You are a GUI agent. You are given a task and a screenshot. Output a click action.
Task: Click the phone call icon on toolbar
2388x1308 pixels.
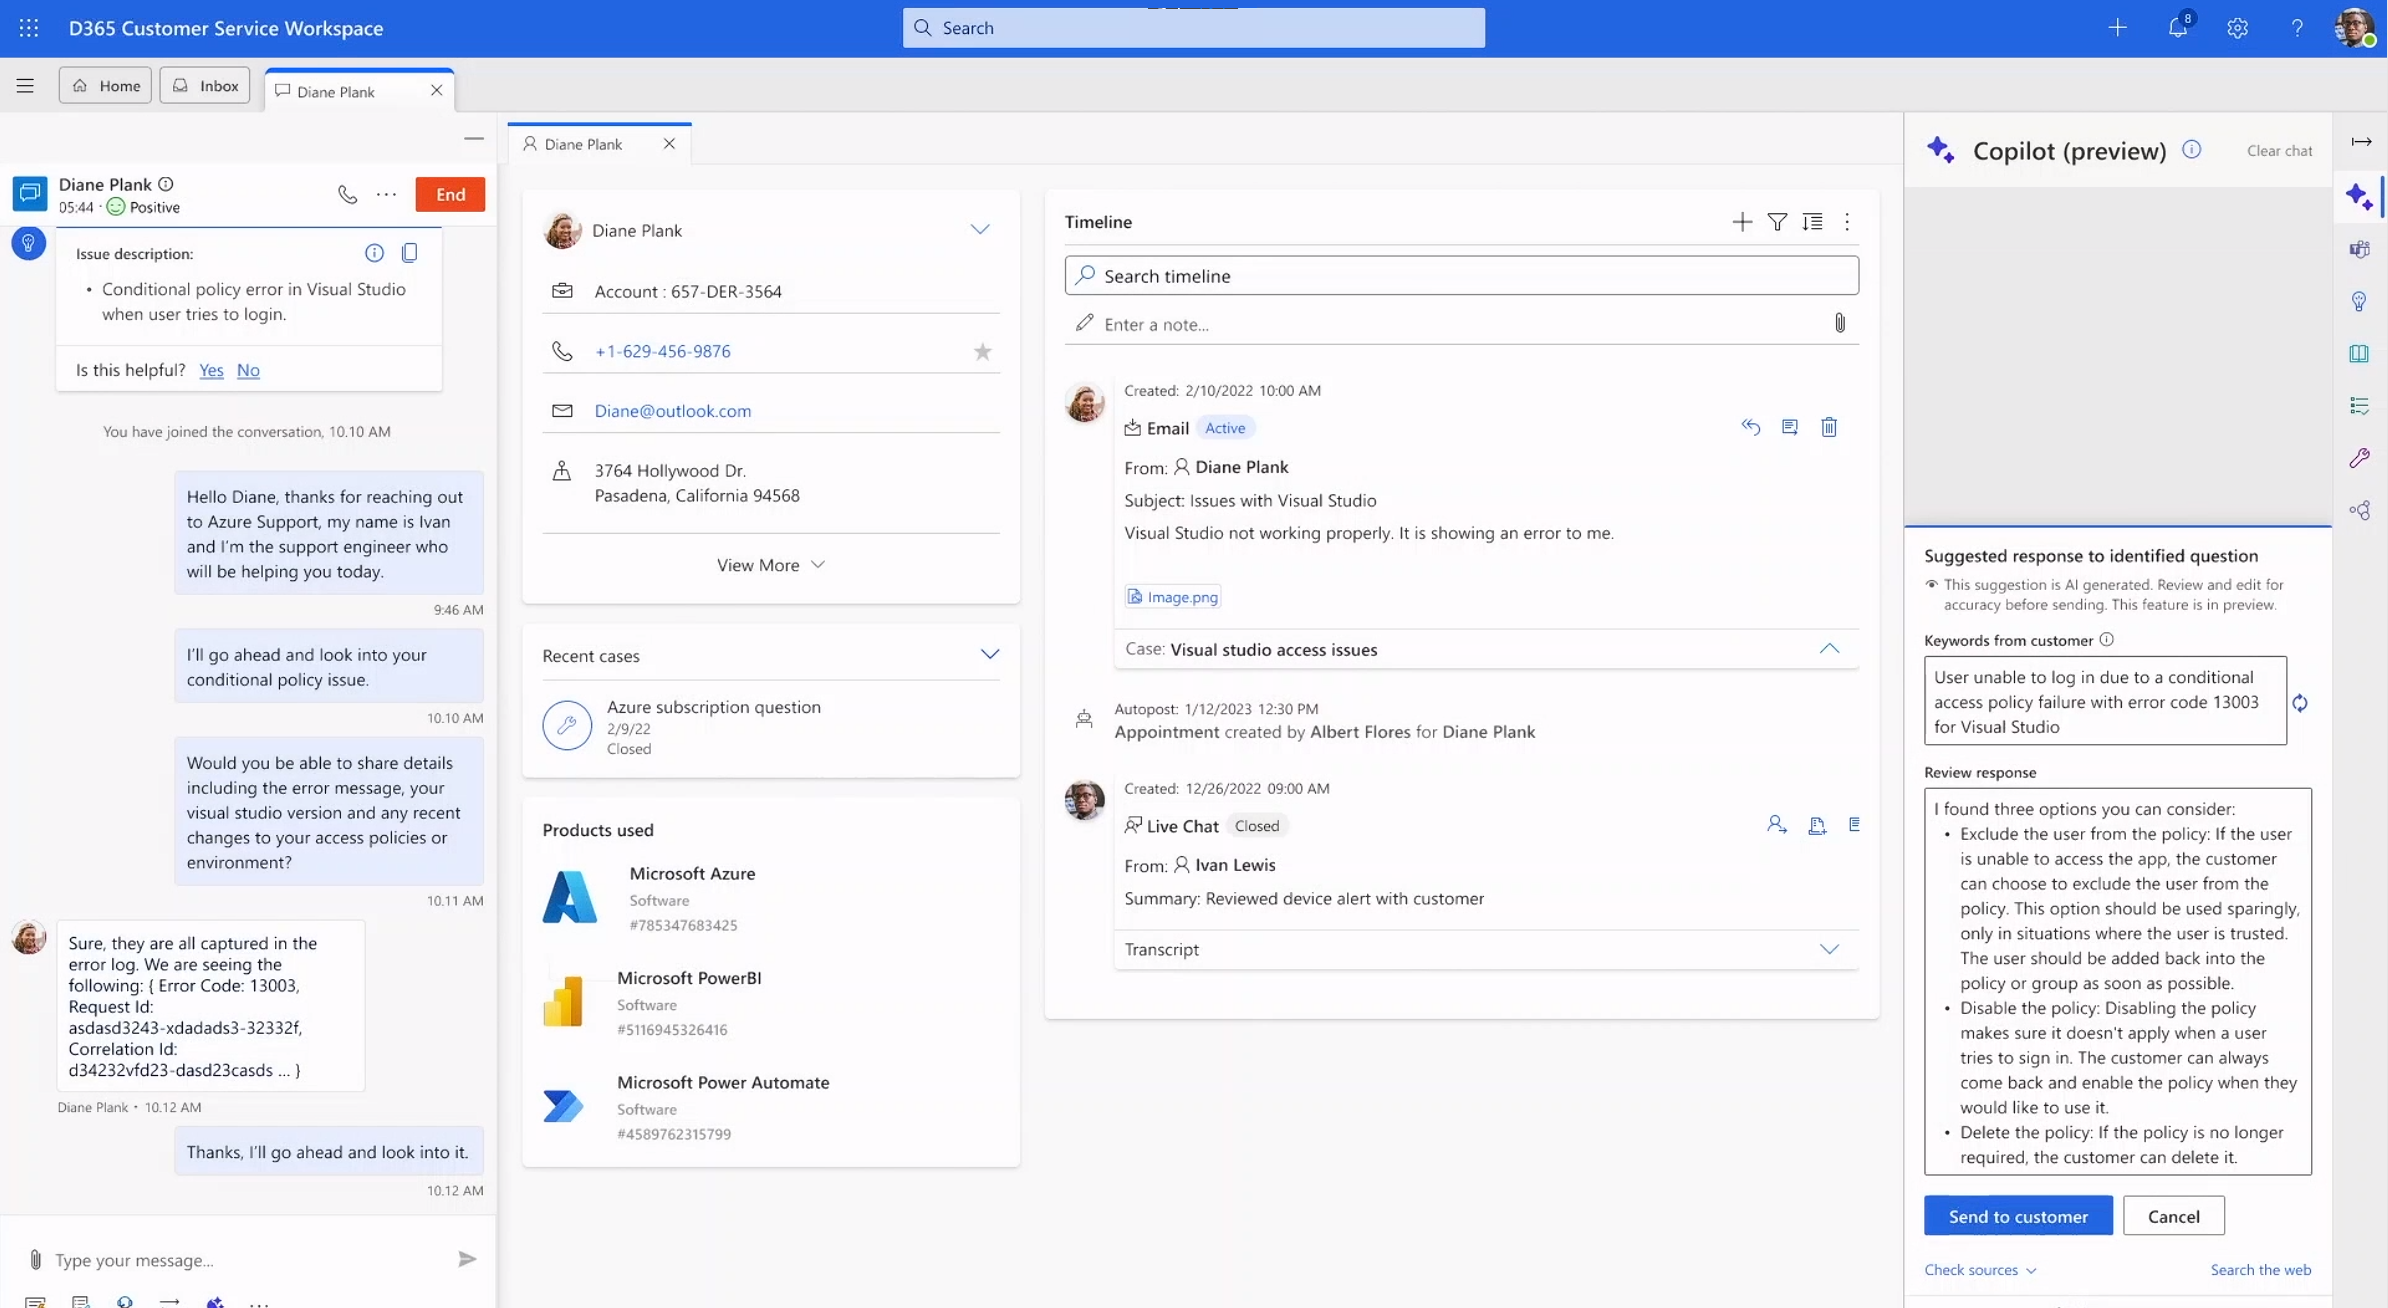coord(345,193)
